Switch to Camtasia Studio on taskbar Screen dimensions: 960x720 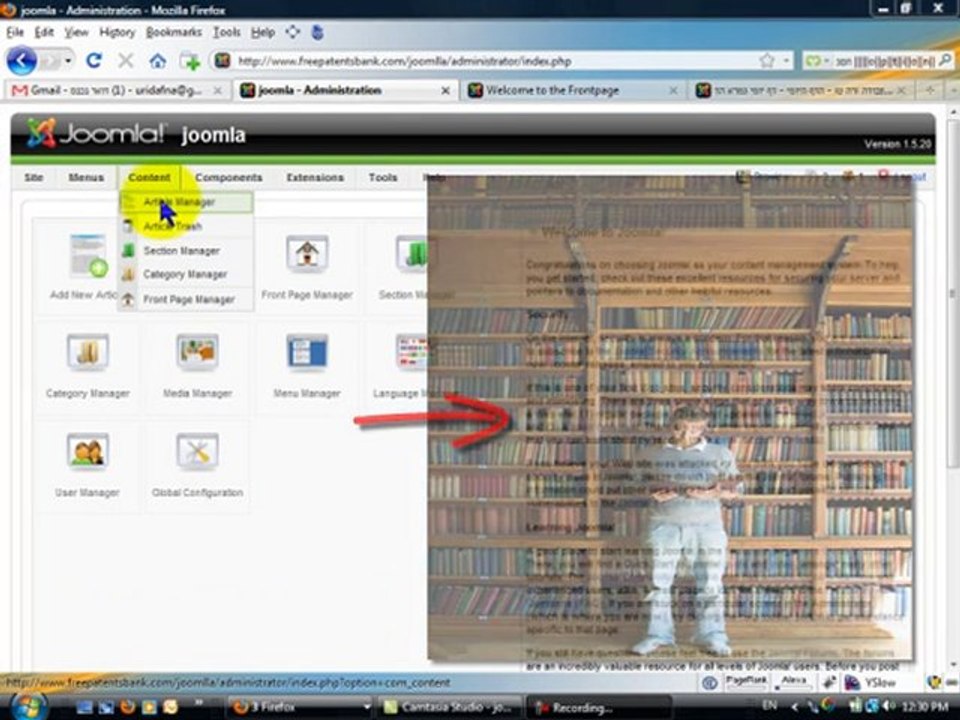coord(450,707)
